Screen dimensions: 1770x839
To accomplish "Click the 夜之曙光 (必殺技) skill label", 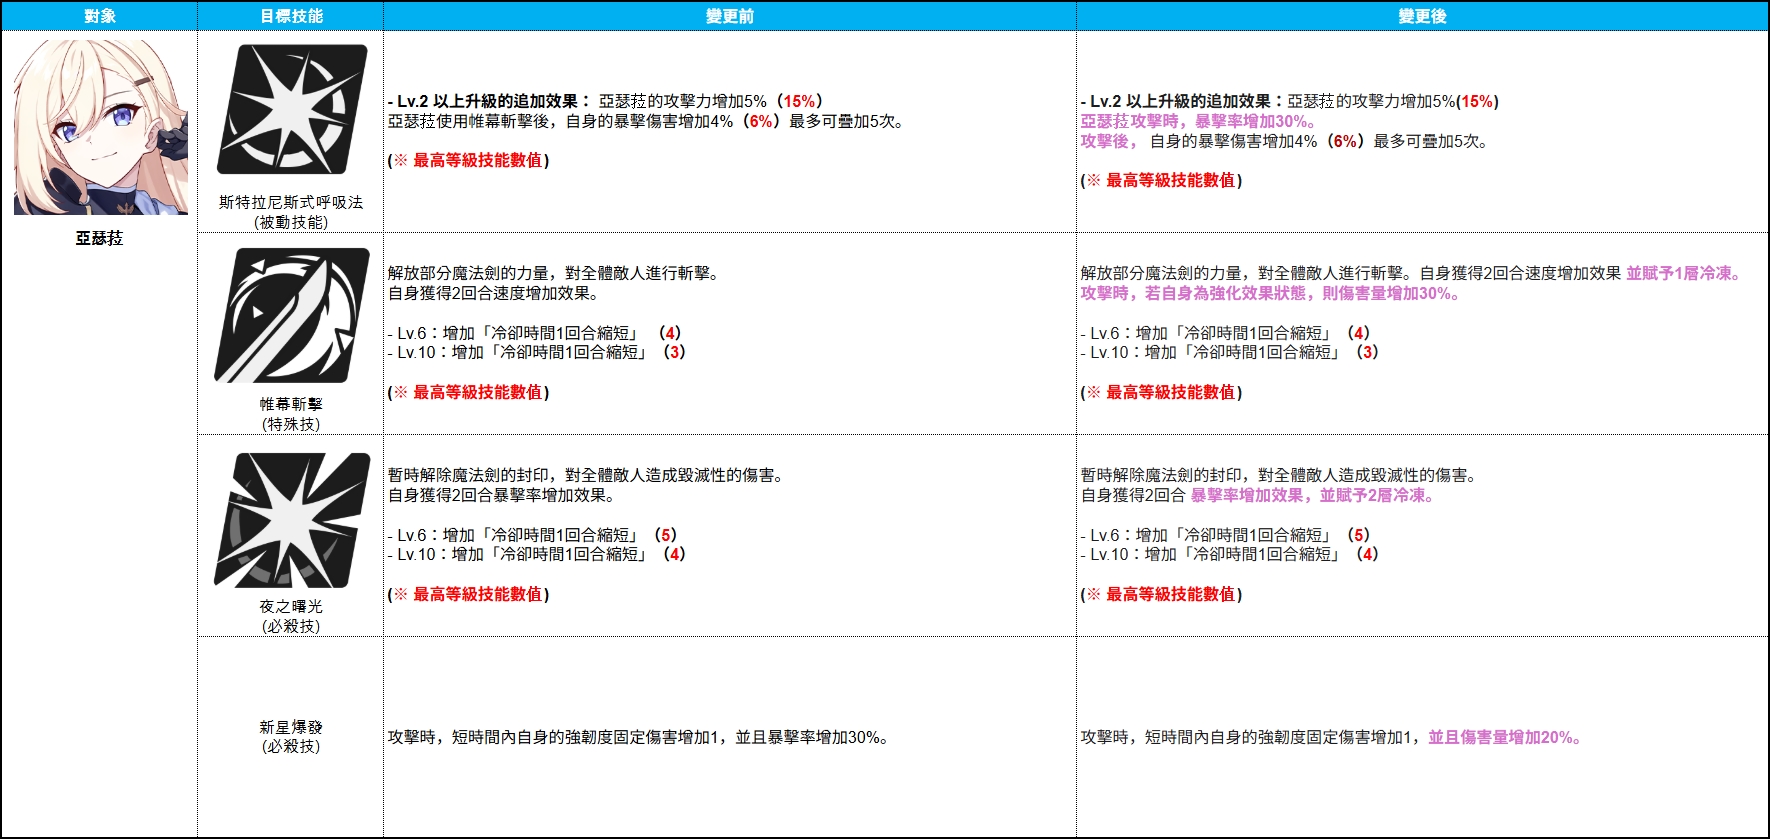I will click(291, 616).
